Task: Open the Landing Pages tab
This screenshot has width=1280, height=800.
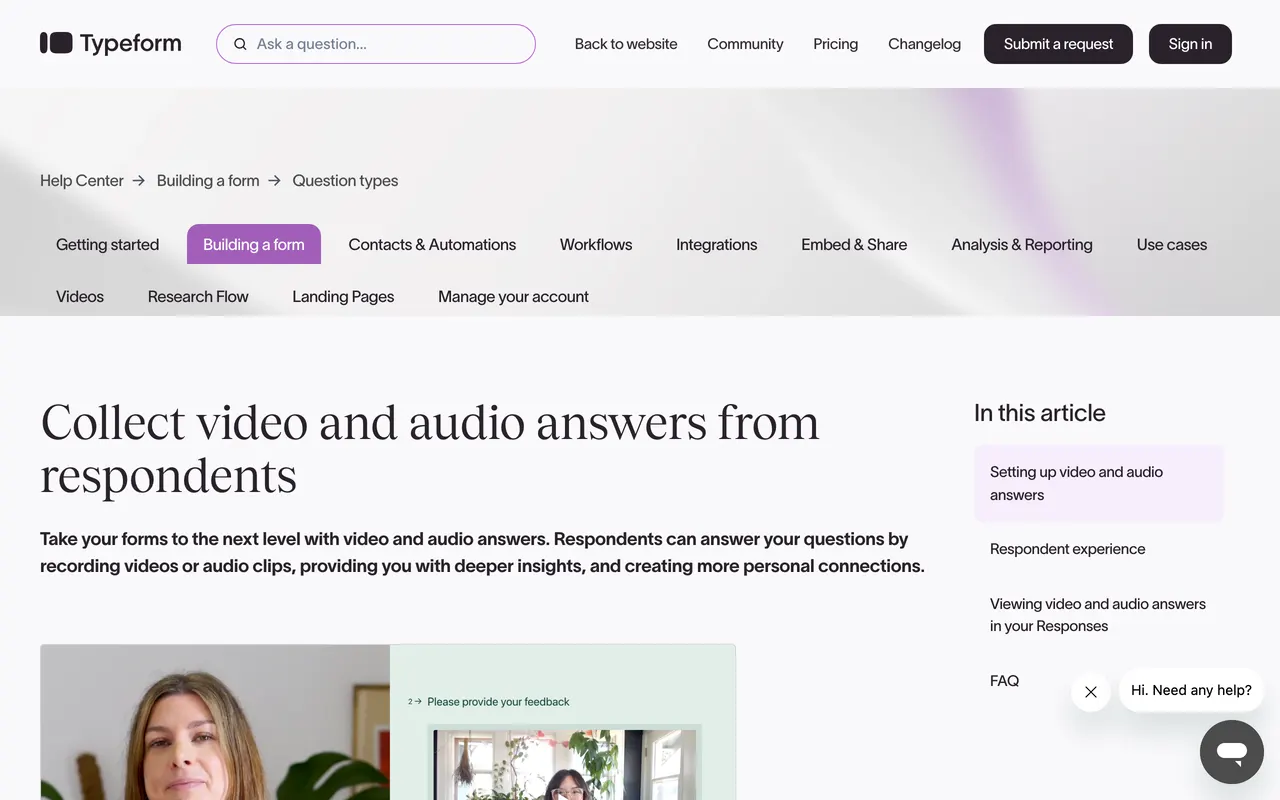Action: pyautogui.click(x=343, y=296)
